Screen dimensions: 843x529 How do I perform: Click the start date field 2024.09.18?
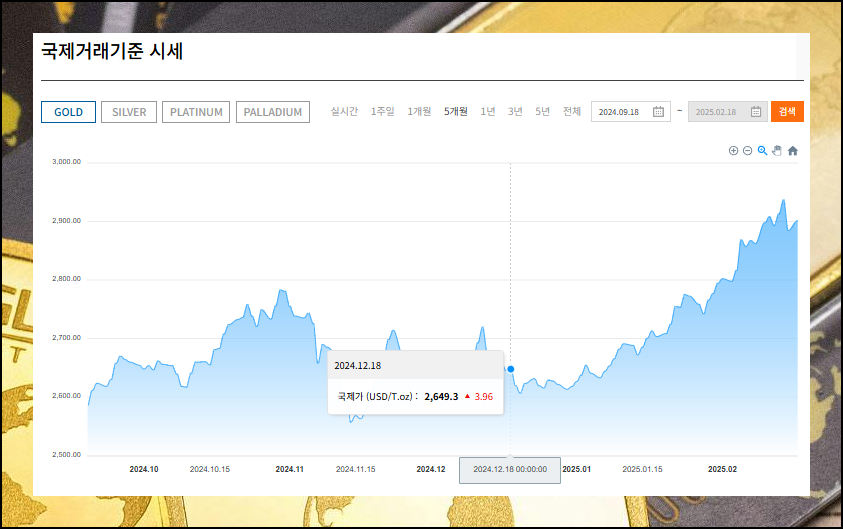[x=631, y=112]
